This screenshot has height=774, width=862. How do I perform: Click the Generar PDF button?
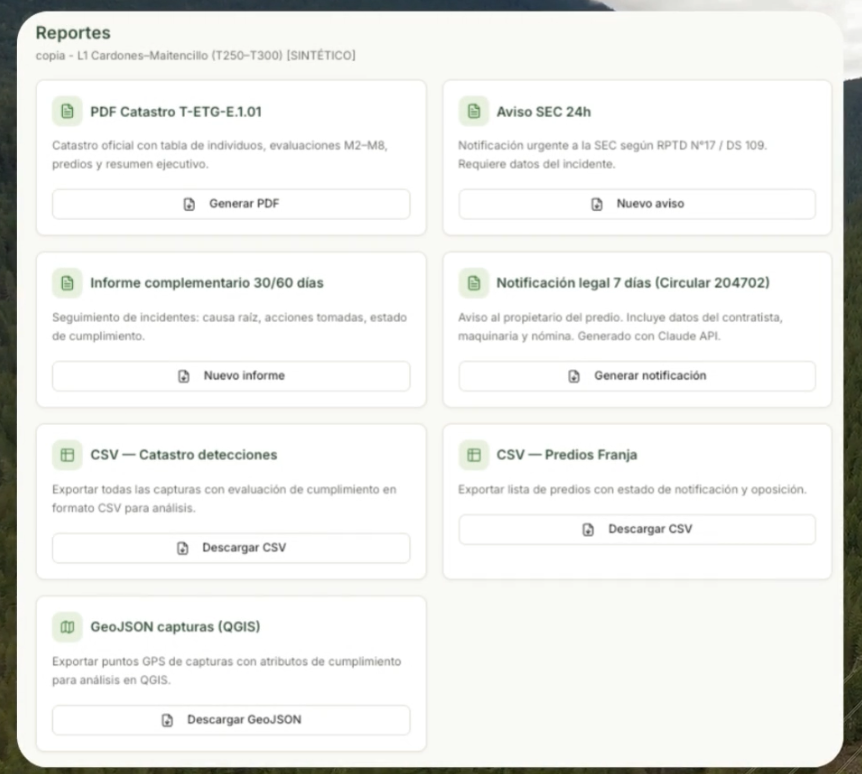click(231, 204)
